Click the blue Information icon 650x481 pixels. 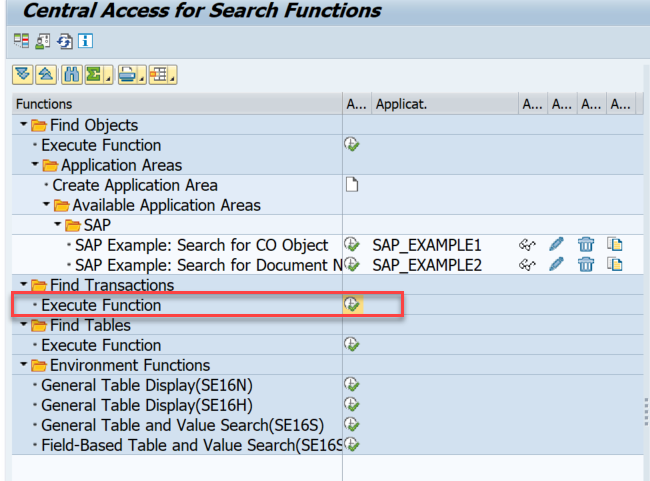[x=86, y=41]
